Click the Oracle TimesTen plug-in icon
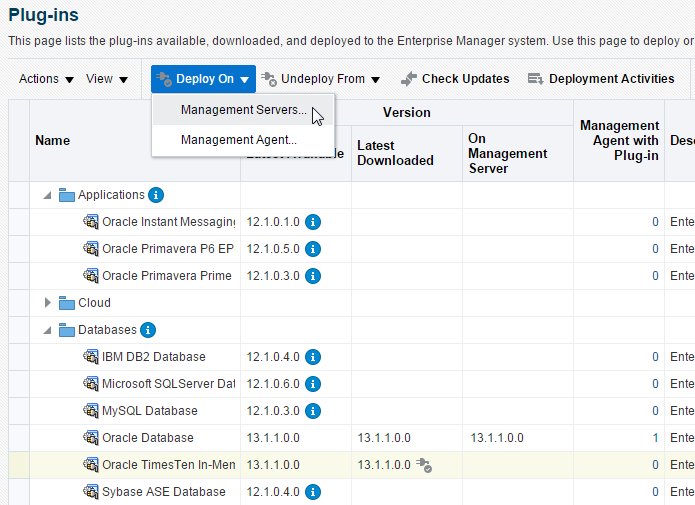Screen dimensions: 695x505 coord(91,465)
